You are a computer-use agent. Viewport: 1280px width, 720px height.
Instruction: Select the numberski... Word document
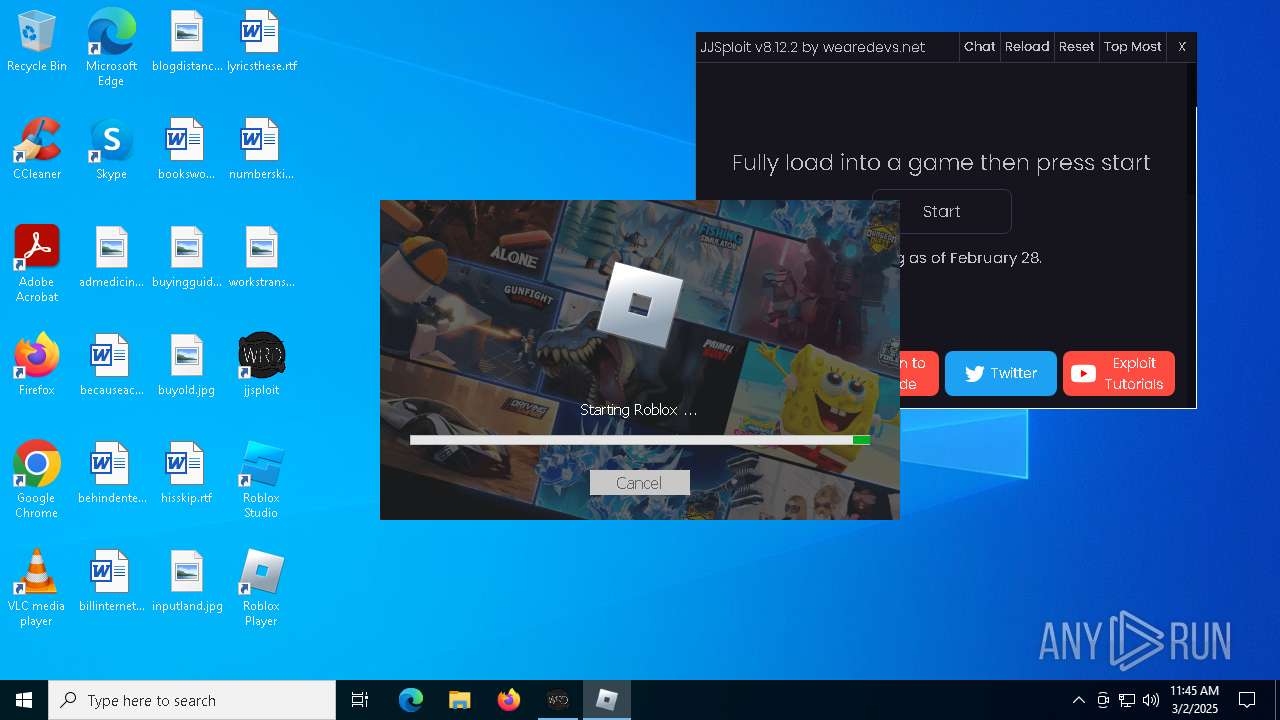tap(261, 150)
